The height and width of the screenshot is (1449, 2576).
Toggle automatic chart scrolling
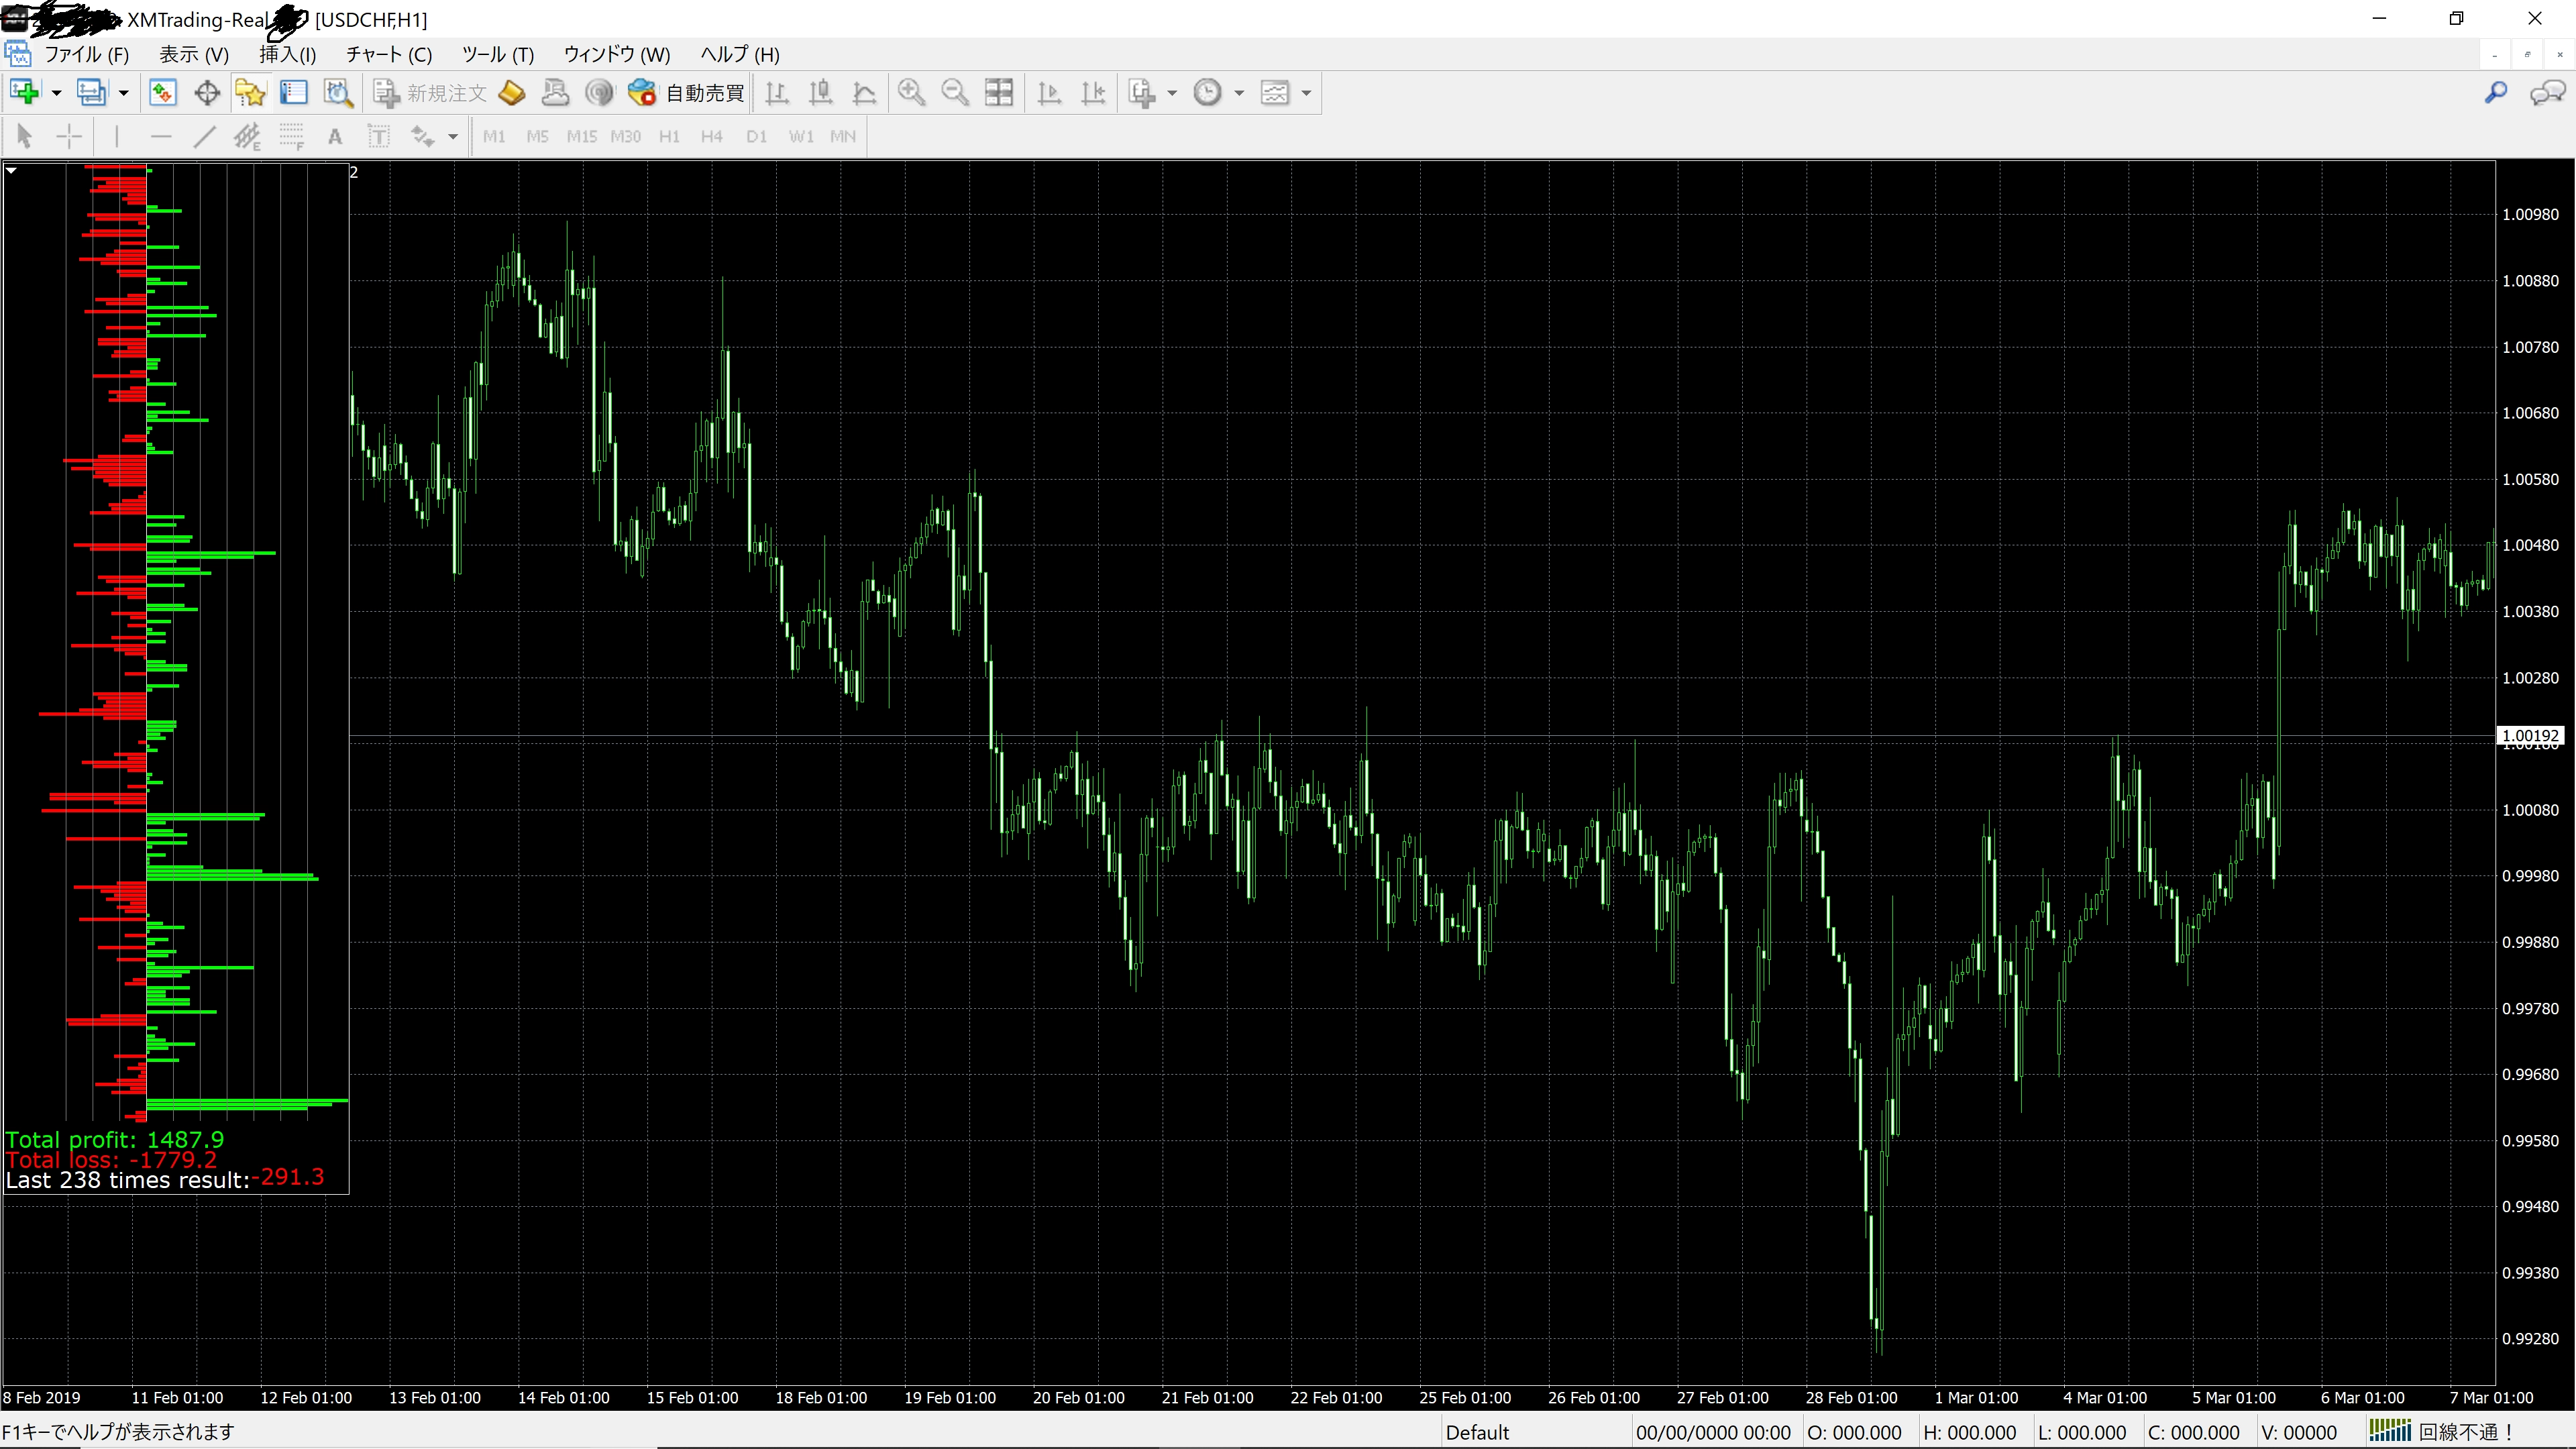[1049, 92]
